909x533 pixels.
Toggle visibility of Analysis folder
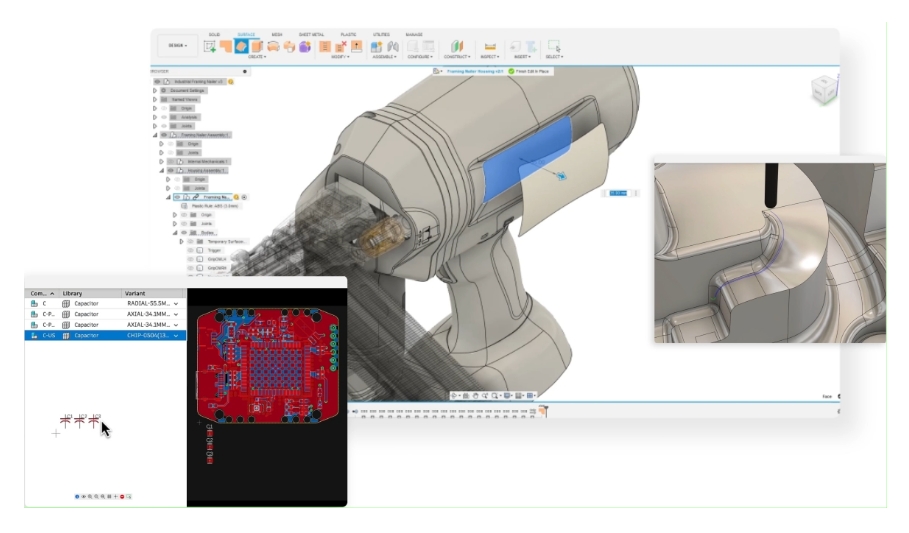click(164, 117)
